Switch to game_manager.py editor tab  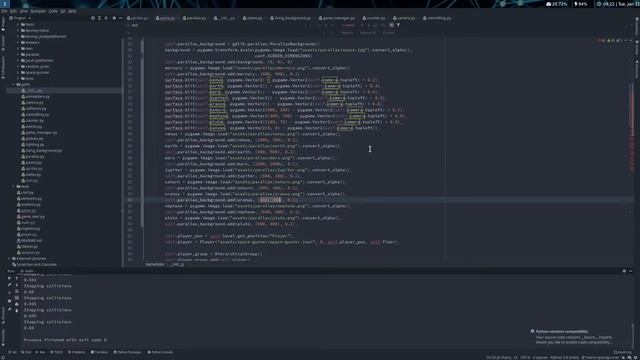337,18
